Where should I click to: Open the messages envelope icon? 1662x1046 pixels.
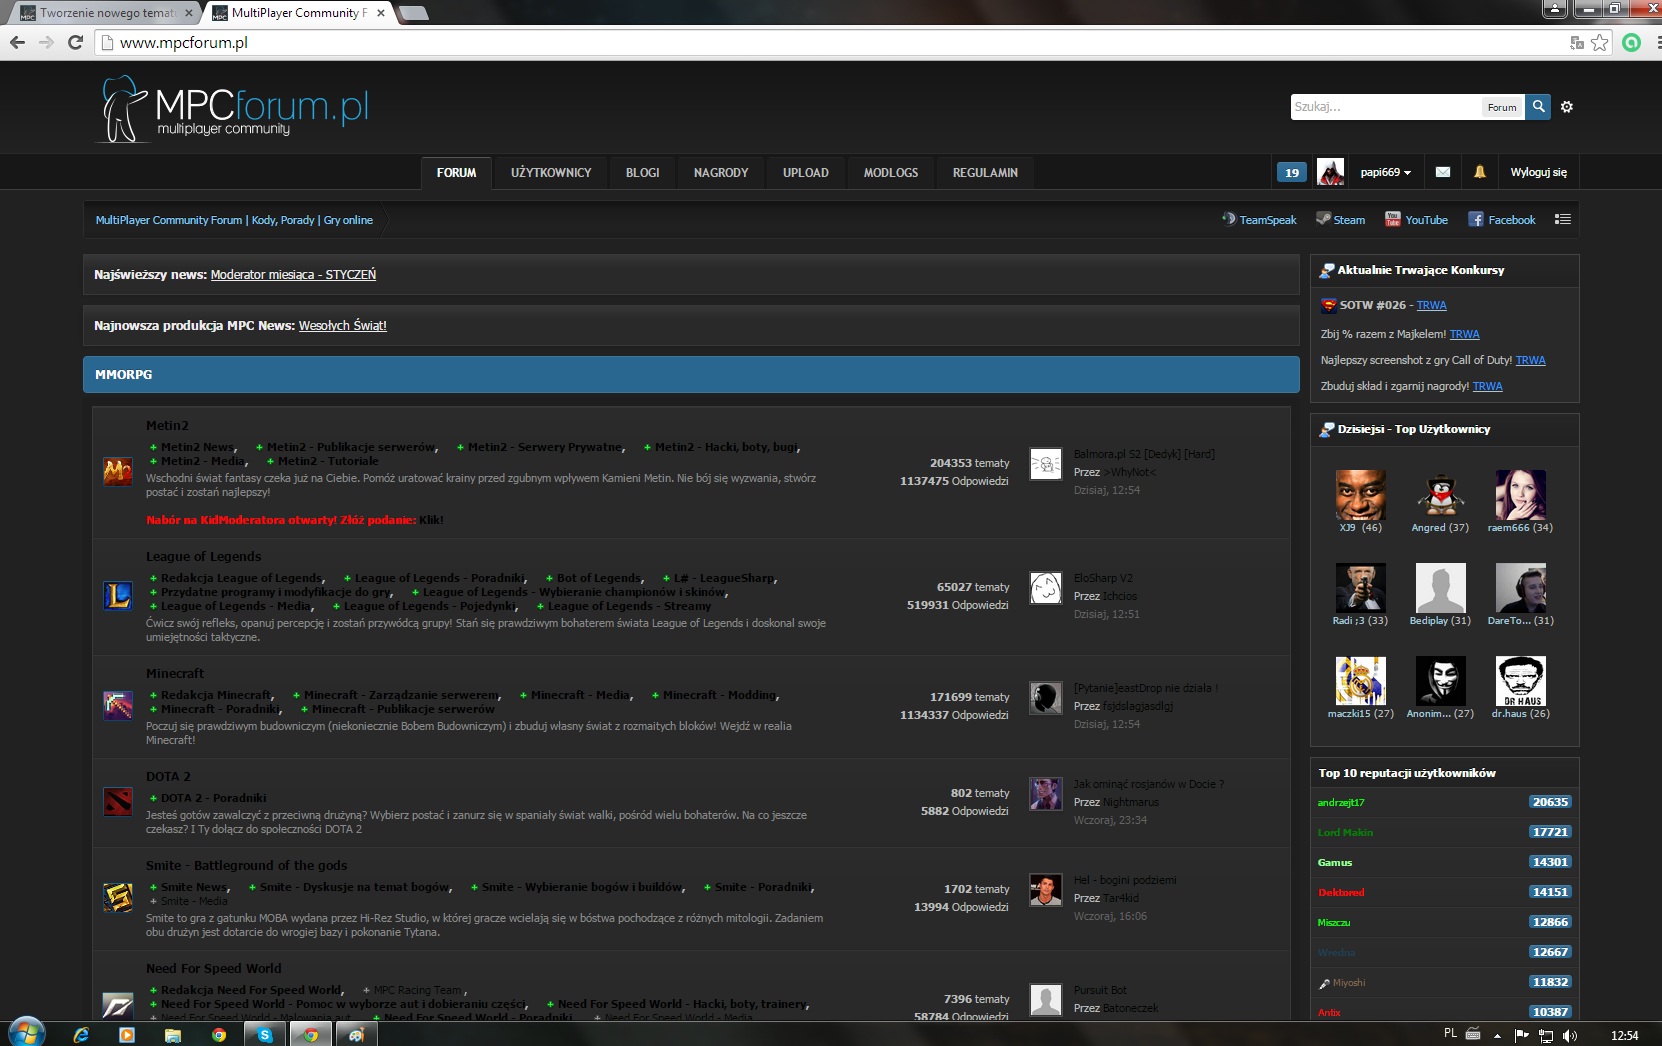coord(1443,172)
